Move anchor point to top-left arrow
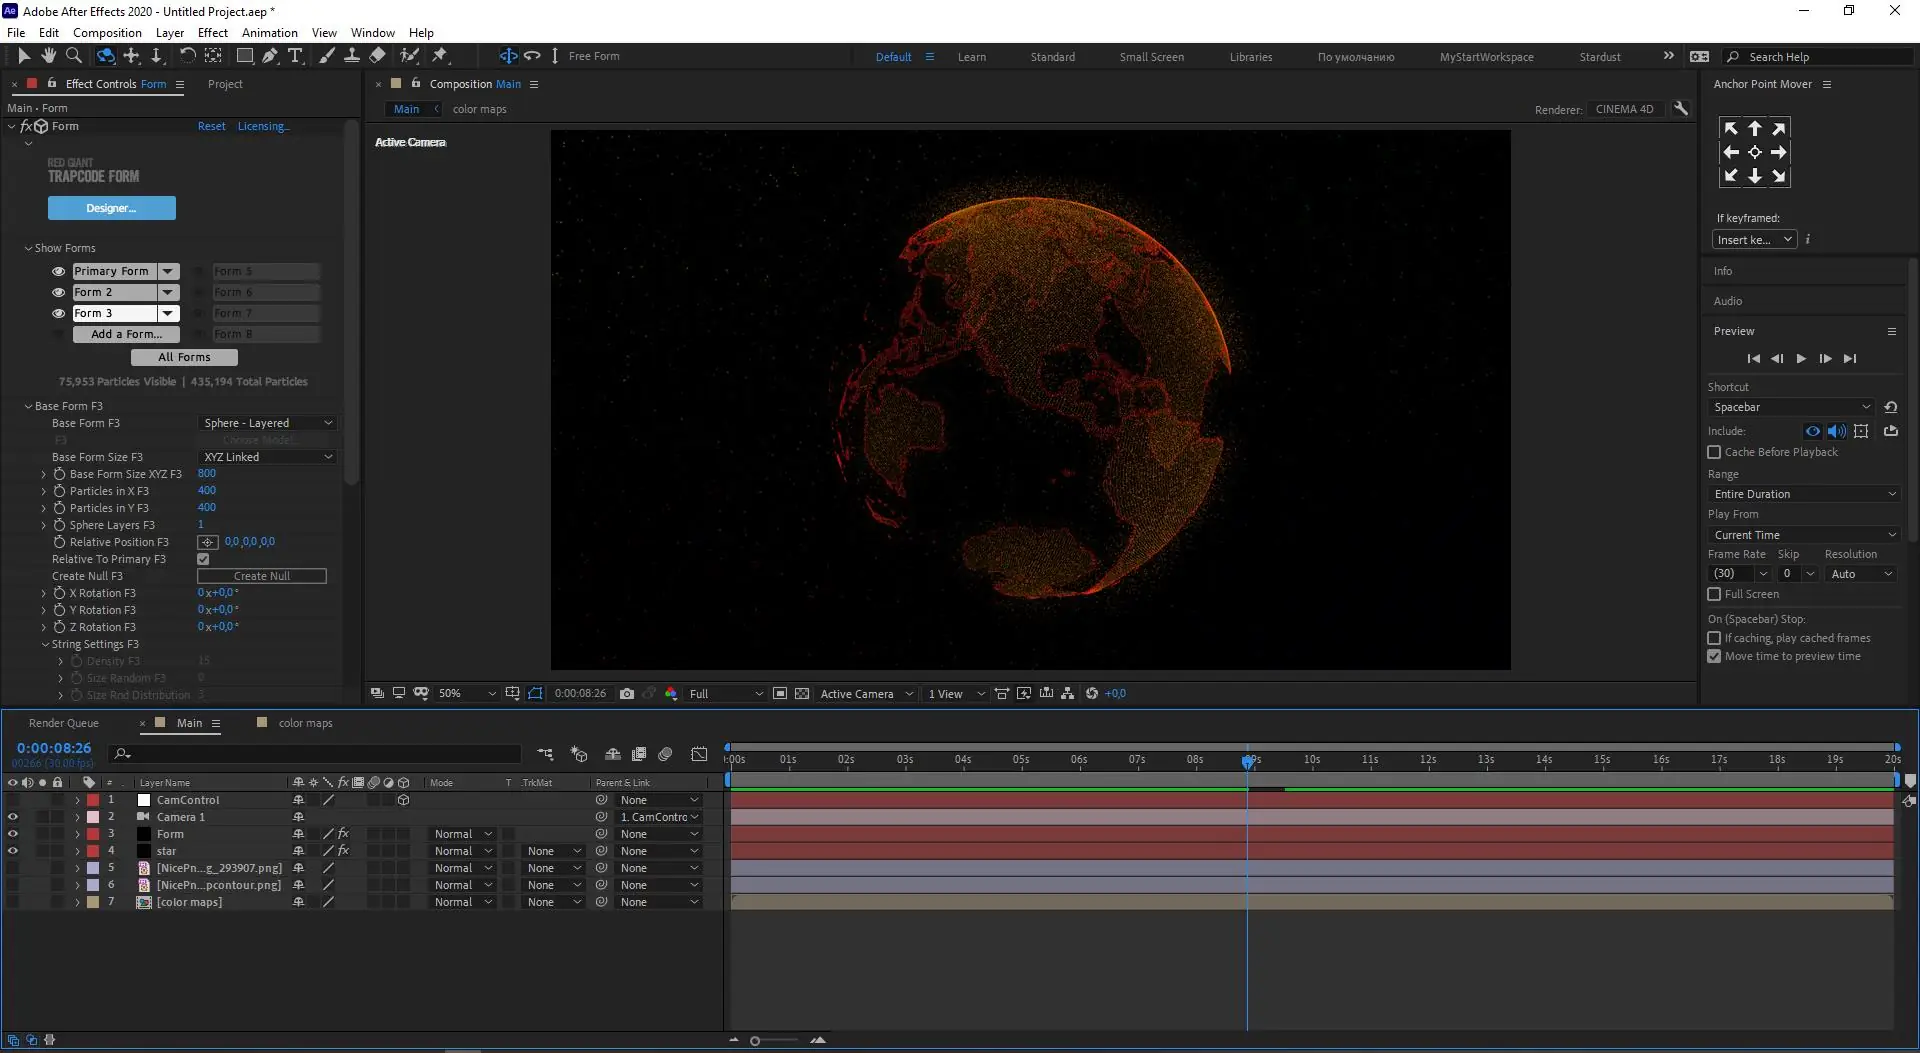This screenshot has width=1920, height=1053. point(1731,129)
